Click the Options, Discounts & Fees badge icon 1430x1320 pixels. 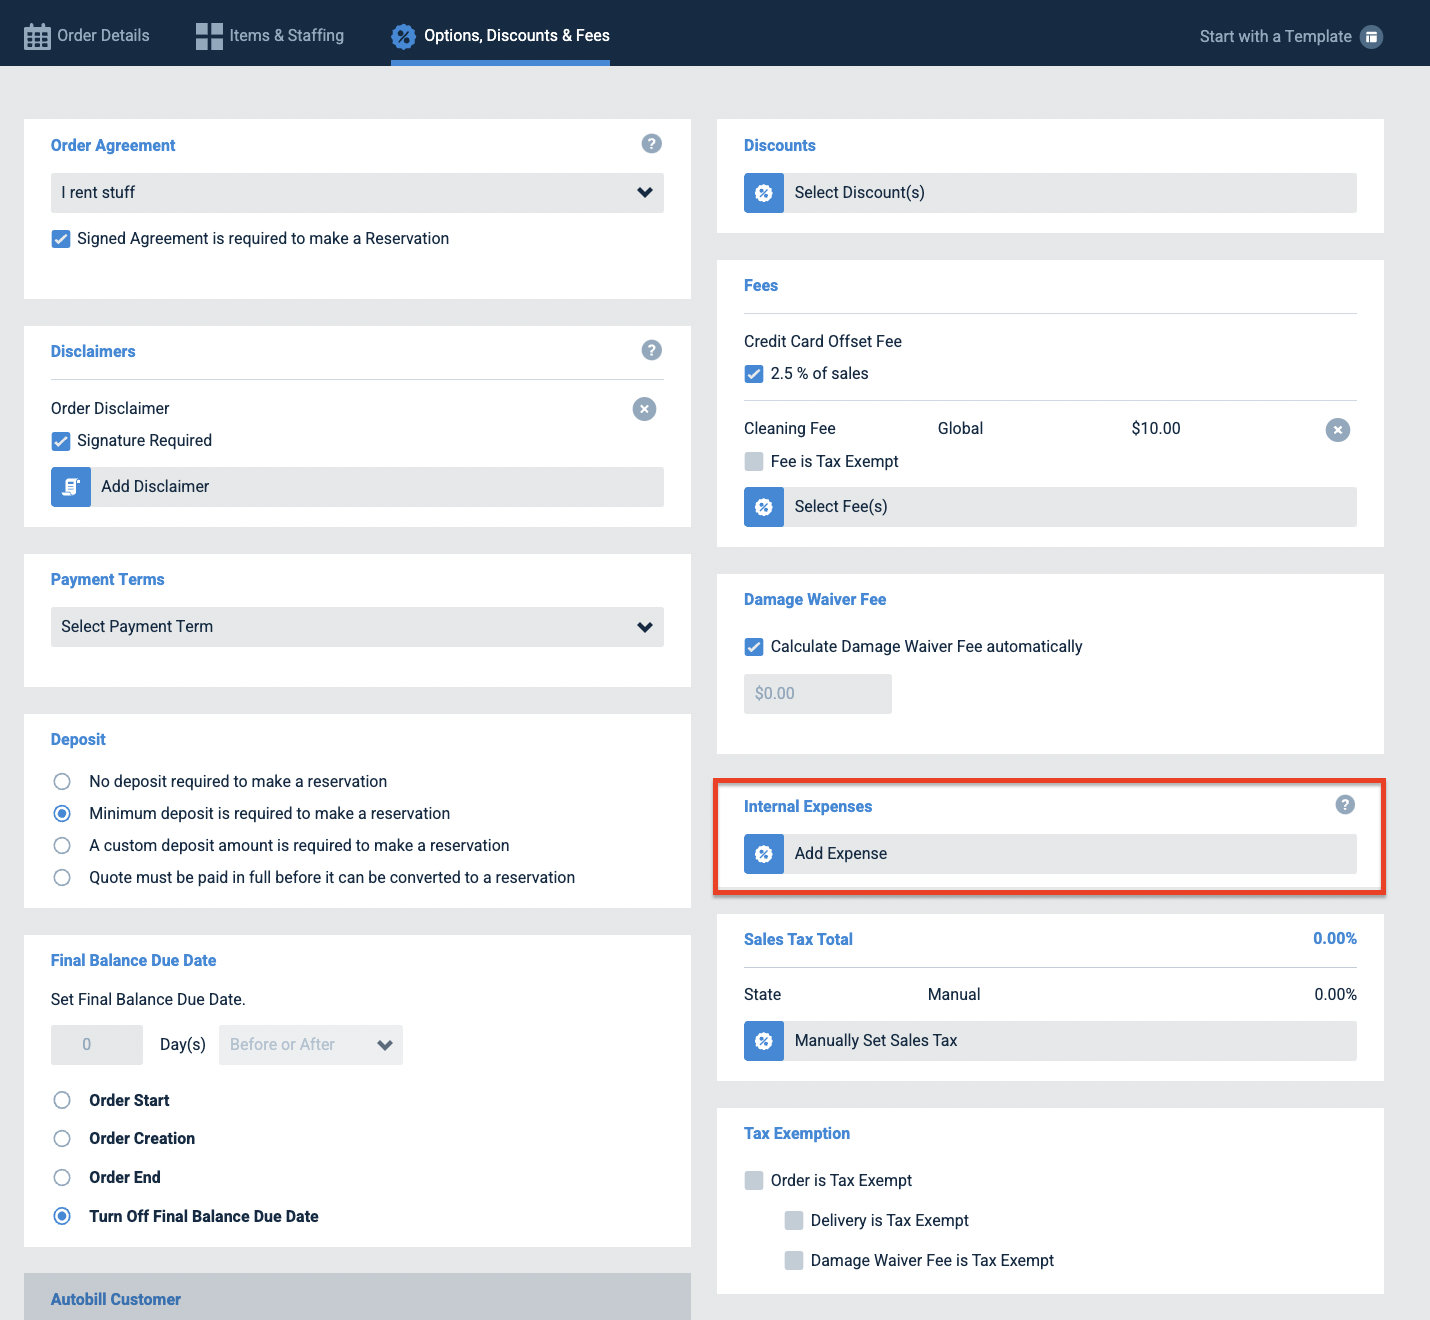tap(403, 36)
